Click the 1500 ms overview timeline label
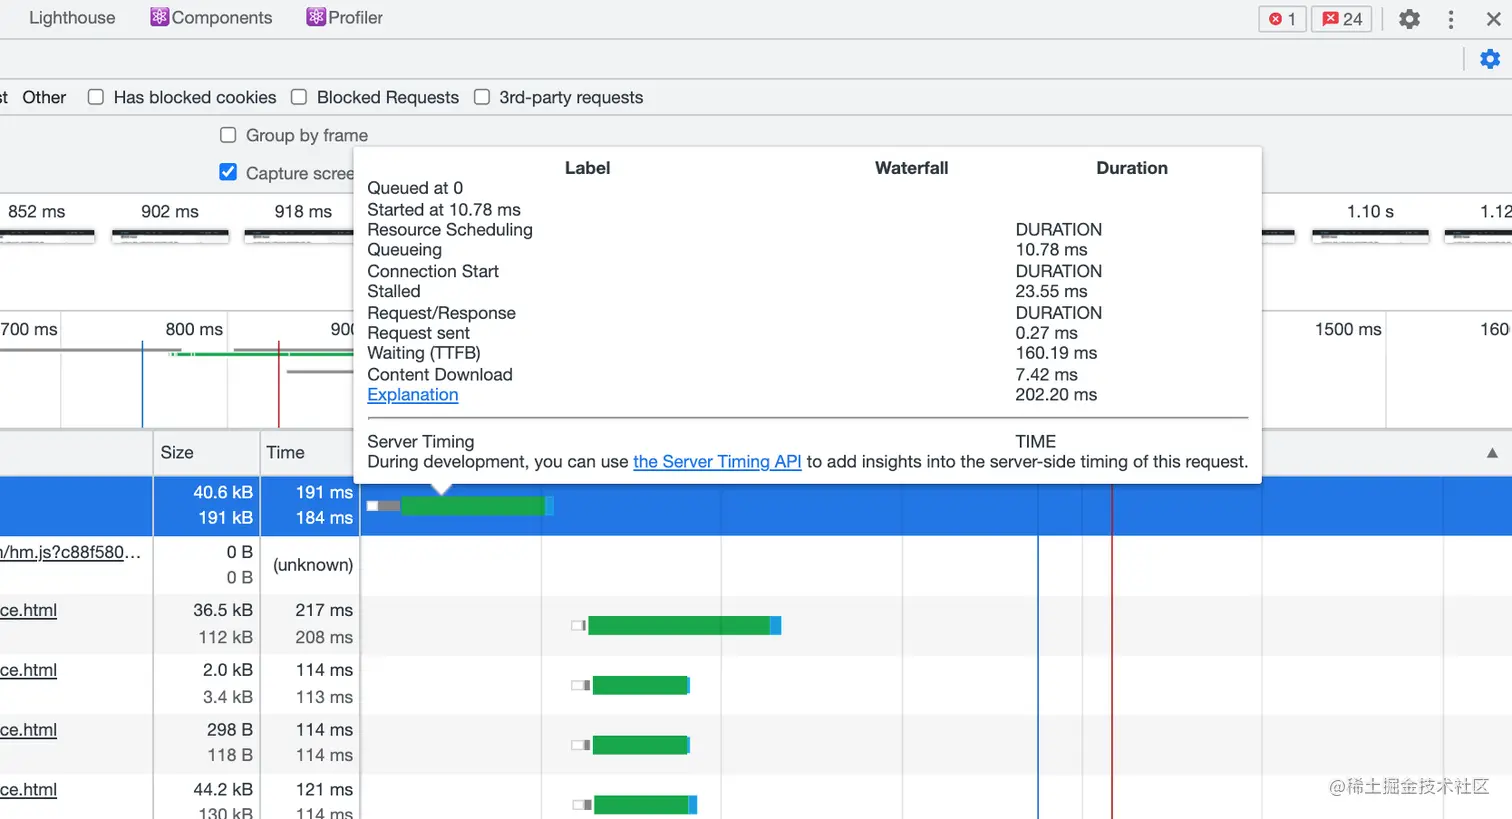 click(x=1348, y=329)
